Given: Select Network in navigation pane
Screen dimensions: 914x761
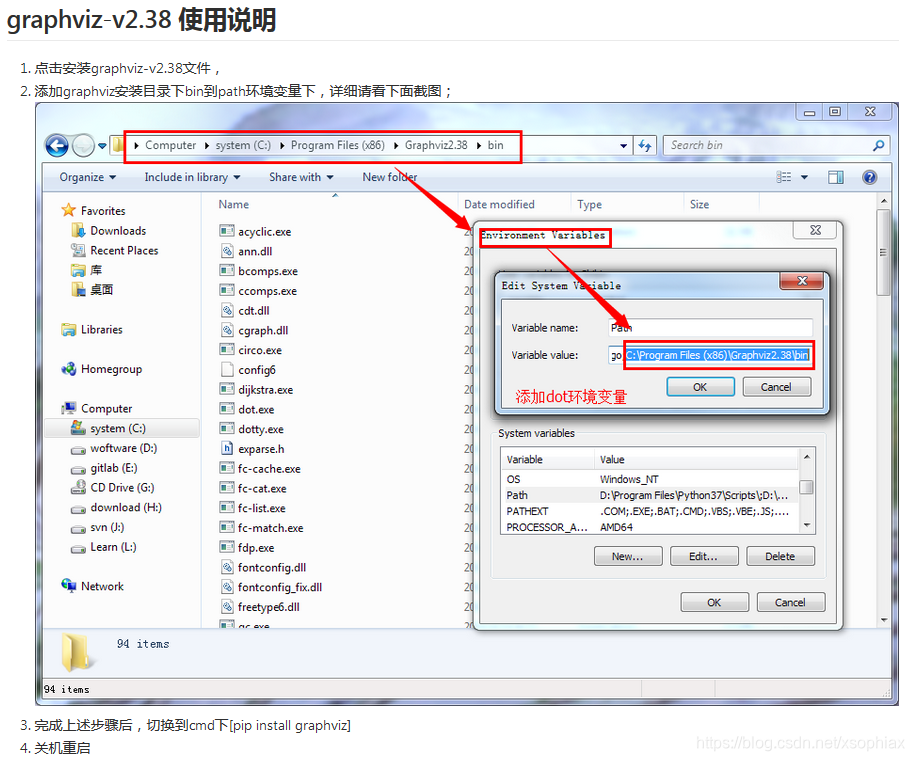Looking at the screenshot, I should pyautogui.click(x=93, y=586).
